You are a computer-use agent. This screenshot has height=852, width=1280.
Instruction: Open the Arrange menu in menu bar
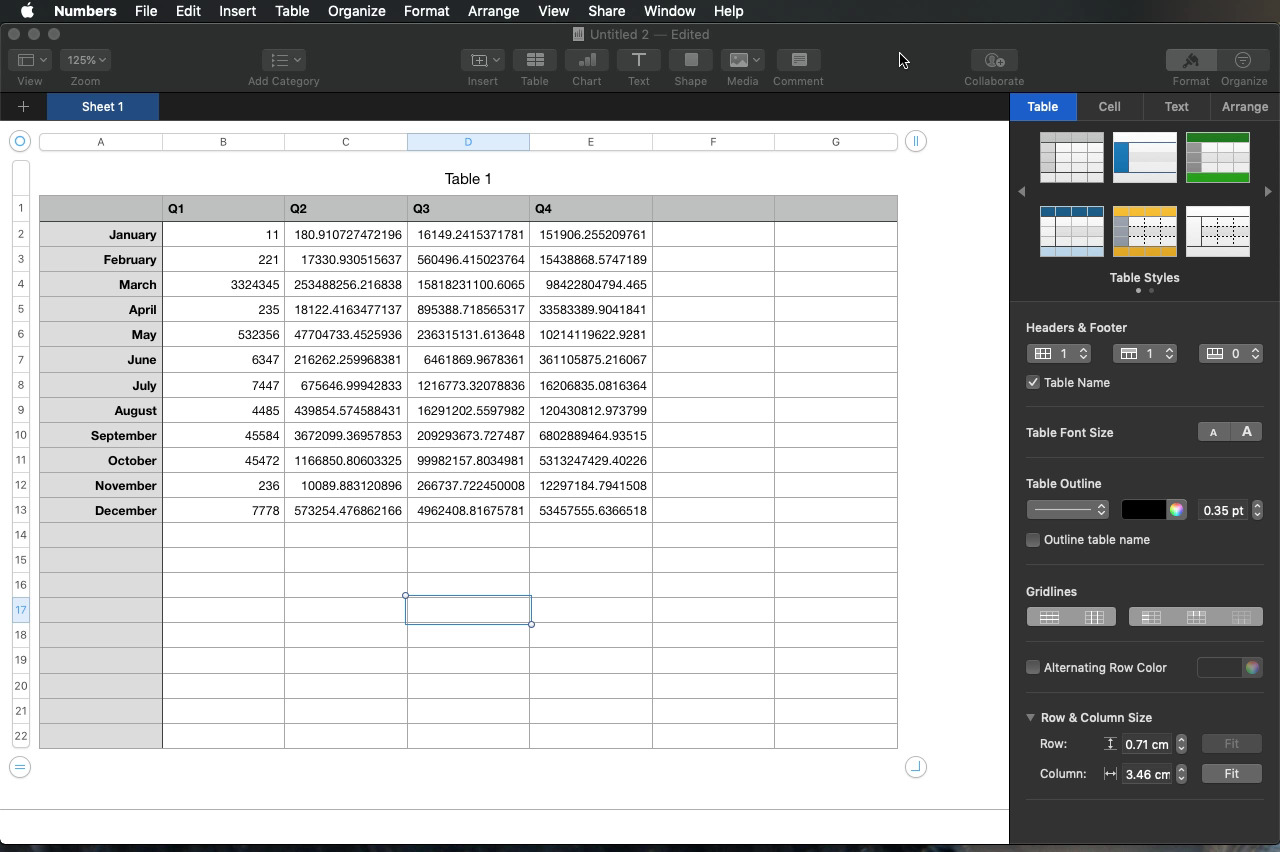[x=493, y=11]
